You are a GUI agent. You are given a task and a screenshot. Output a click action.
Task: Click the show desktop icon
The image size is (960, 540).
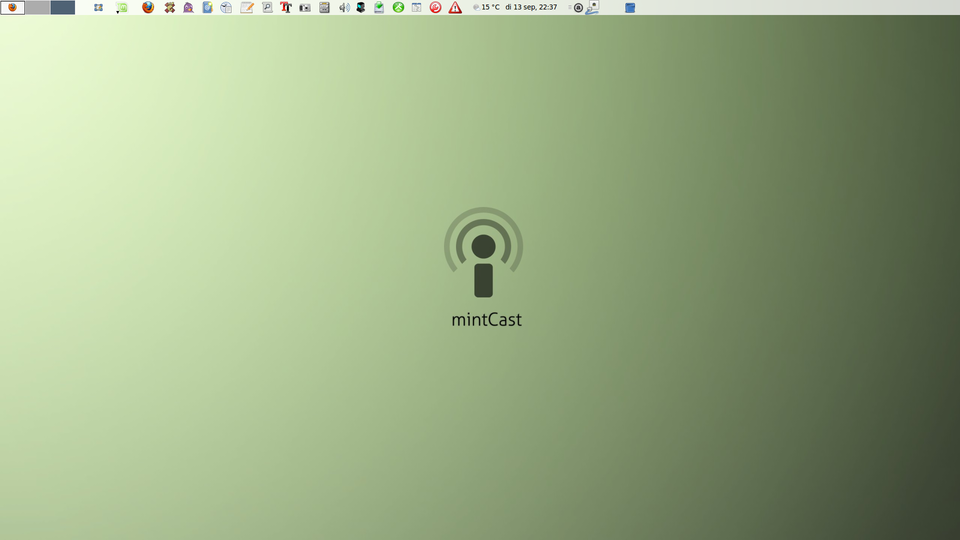coord(98,7)
